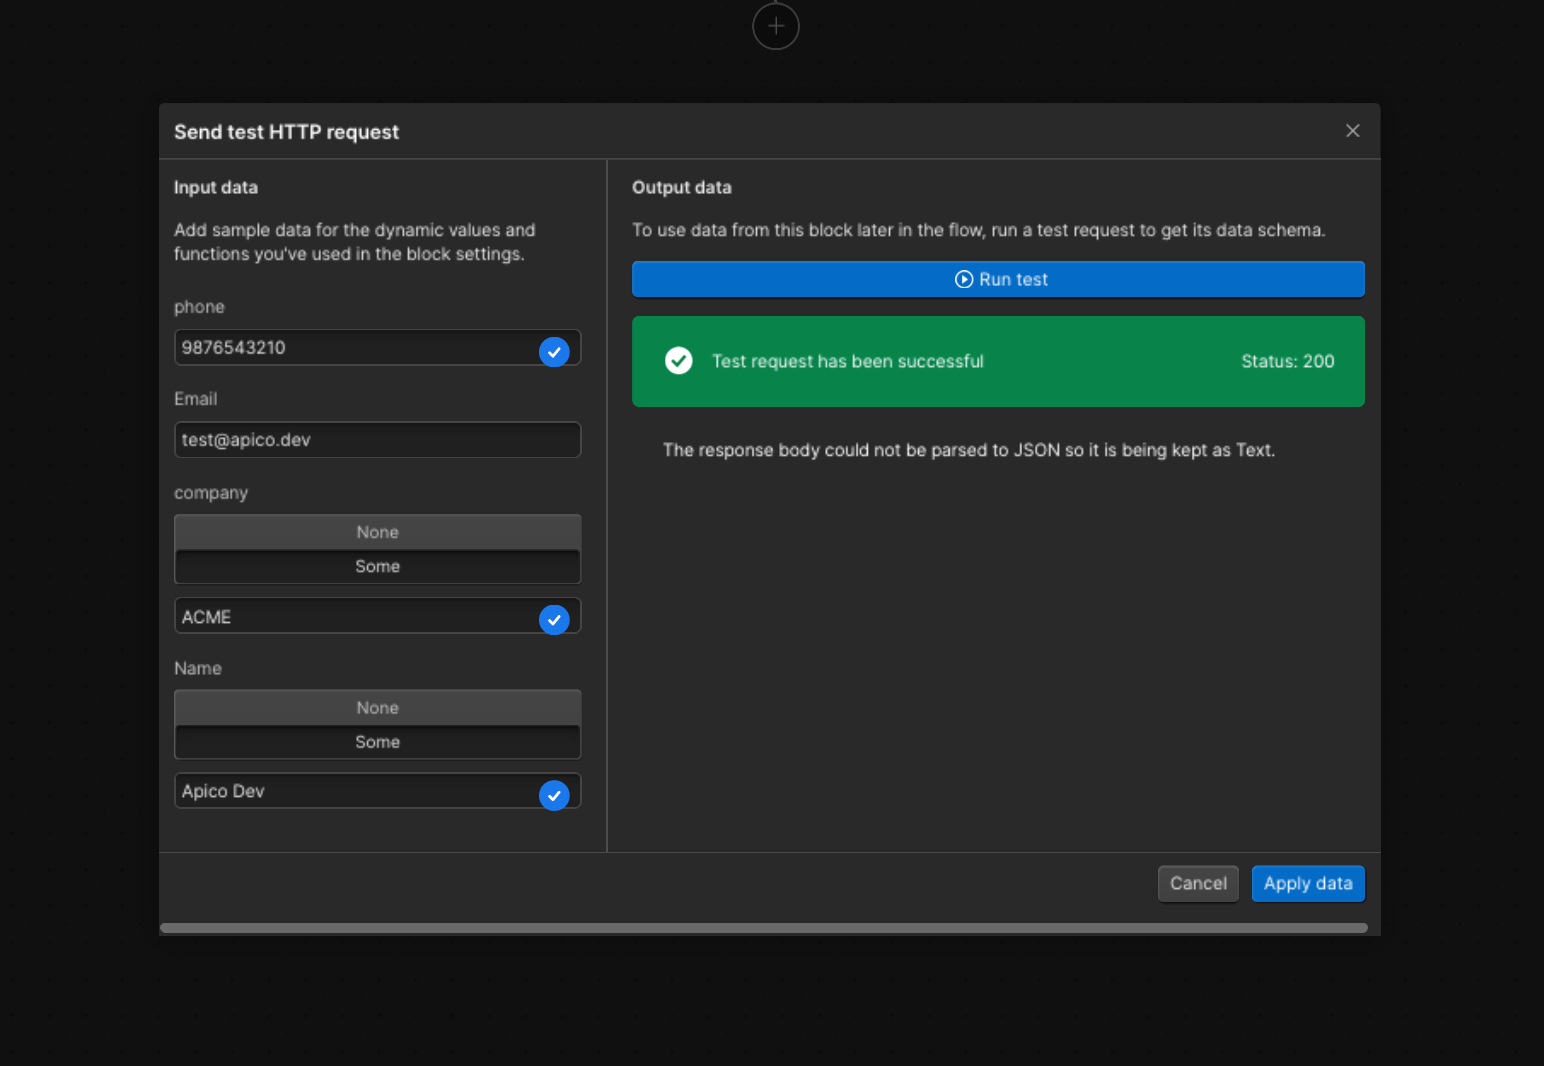Viewport: 1544px width, 1066px height.
Task: Click the checkmark icon in Apico Dev field
Action: [x=554, y=795]
